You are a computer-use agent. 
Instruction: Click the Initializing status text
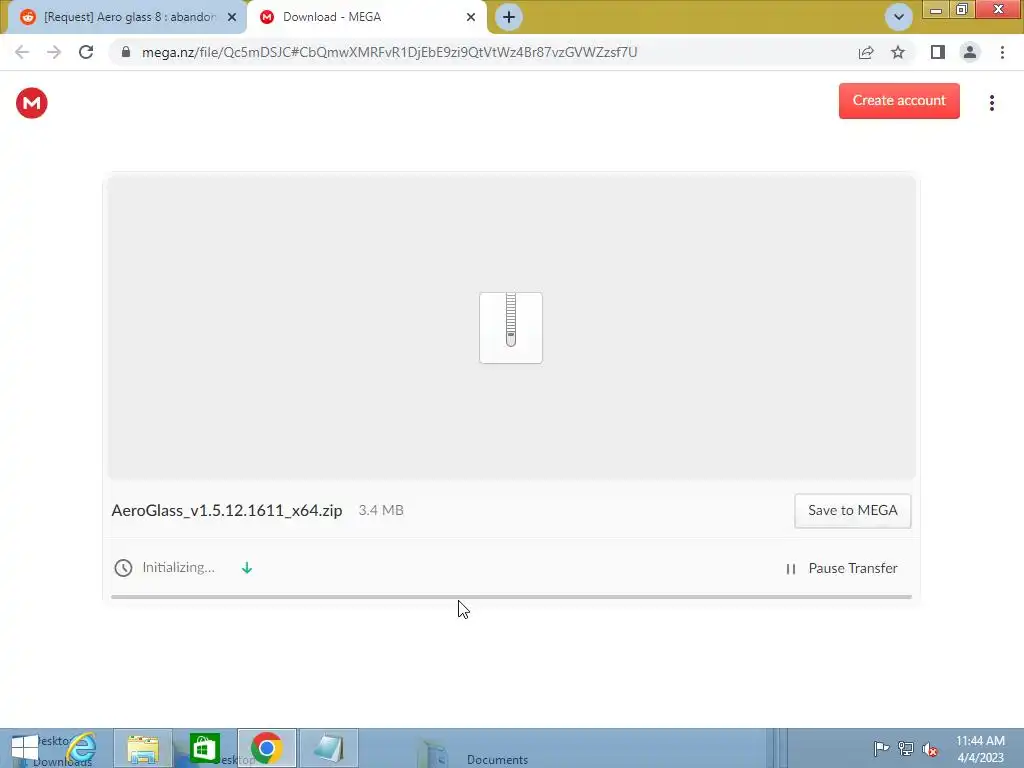click(x=178, y=568)
